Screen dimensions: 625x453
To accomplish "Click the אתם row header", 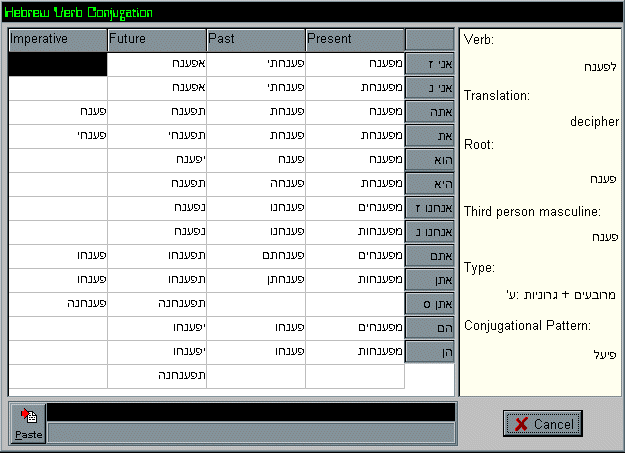I will tap(430, 256).
